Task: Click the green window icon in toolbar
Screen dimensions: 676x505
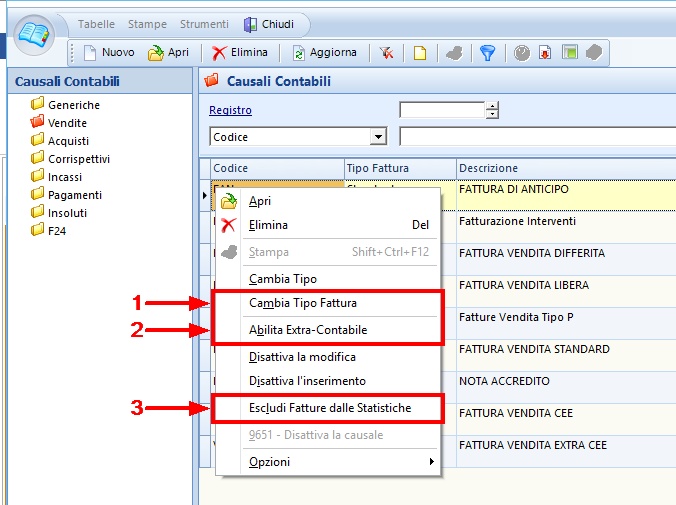Action: pos(569,53)
